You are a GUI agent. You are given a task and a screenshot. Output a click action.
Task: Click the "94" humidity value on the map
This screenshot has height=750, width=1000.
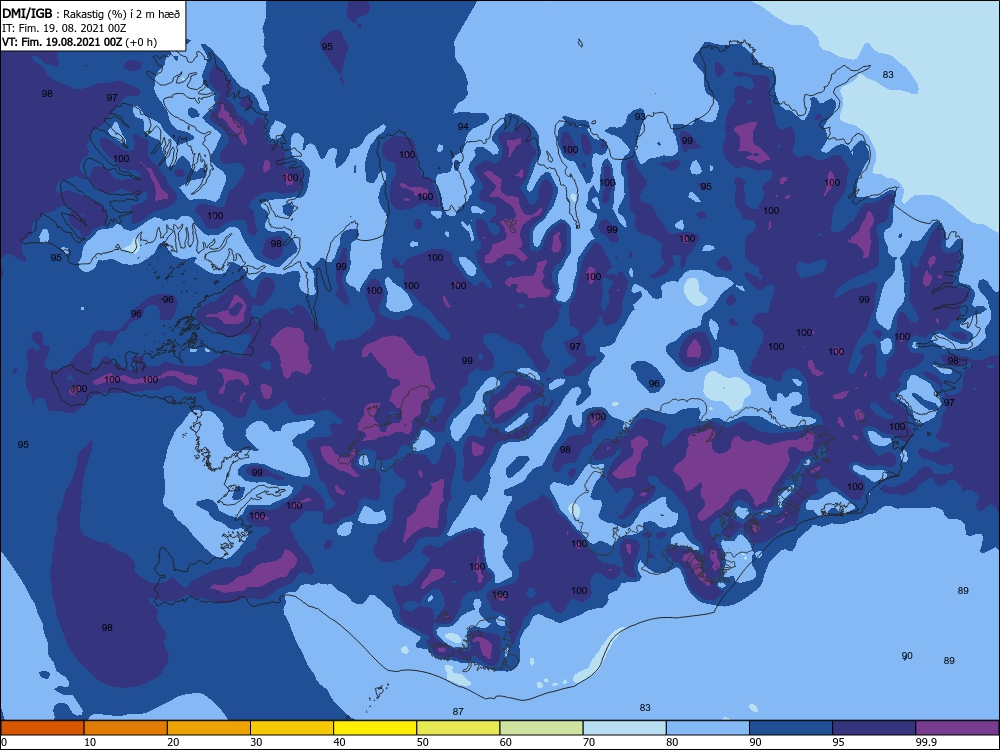pyautogui.click(x=463, y=127)
